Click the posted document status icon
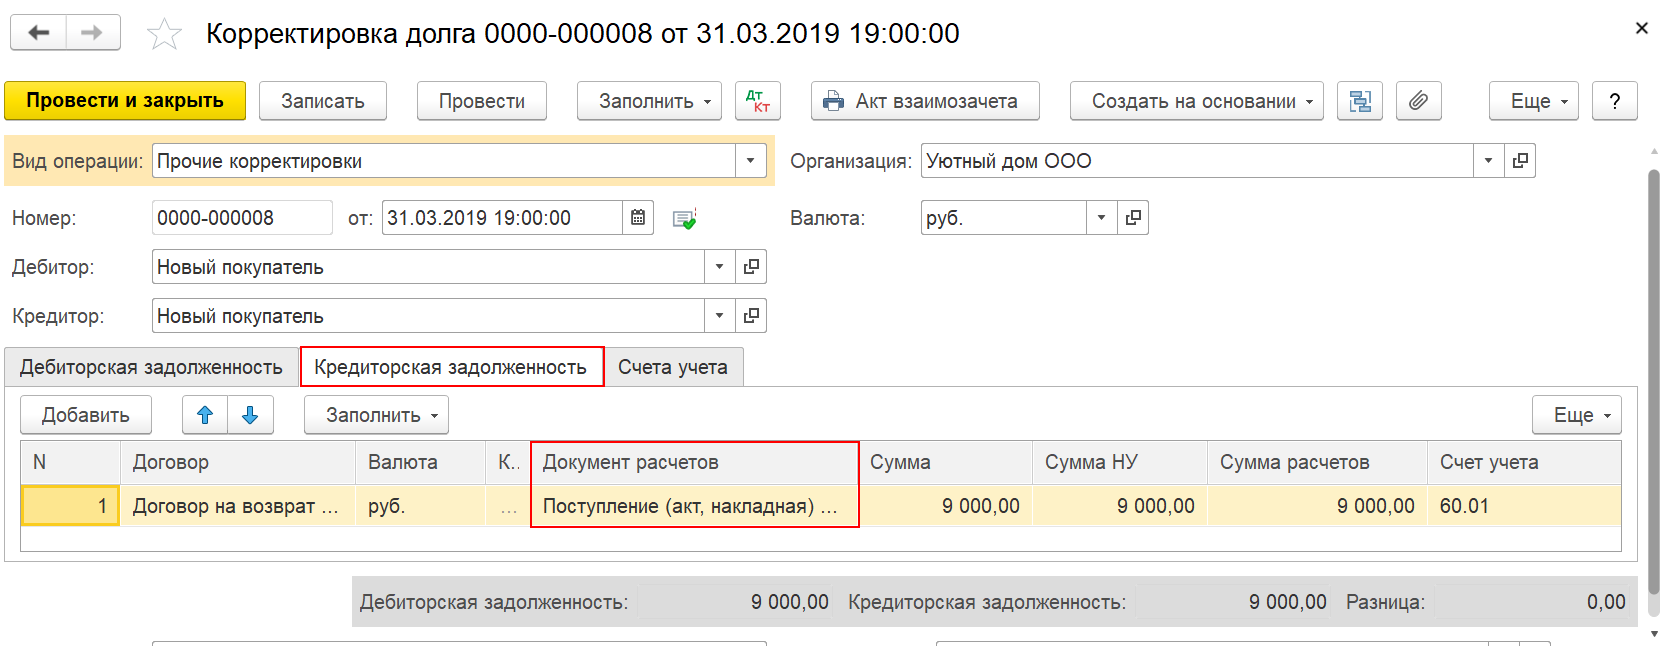The image size is (1660, 646). tap(684, 219)
